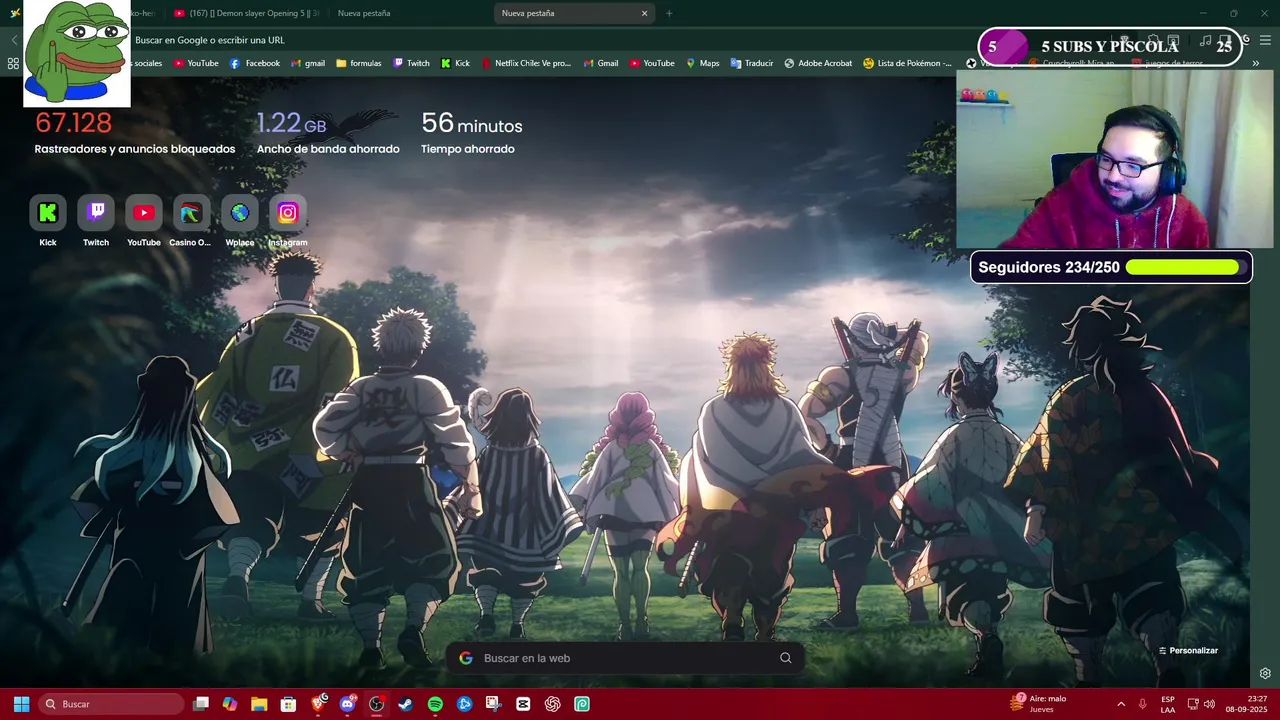Click the microphone icon in system tray
Screen dimensions: 1280x720
(x=1142, y=704)
